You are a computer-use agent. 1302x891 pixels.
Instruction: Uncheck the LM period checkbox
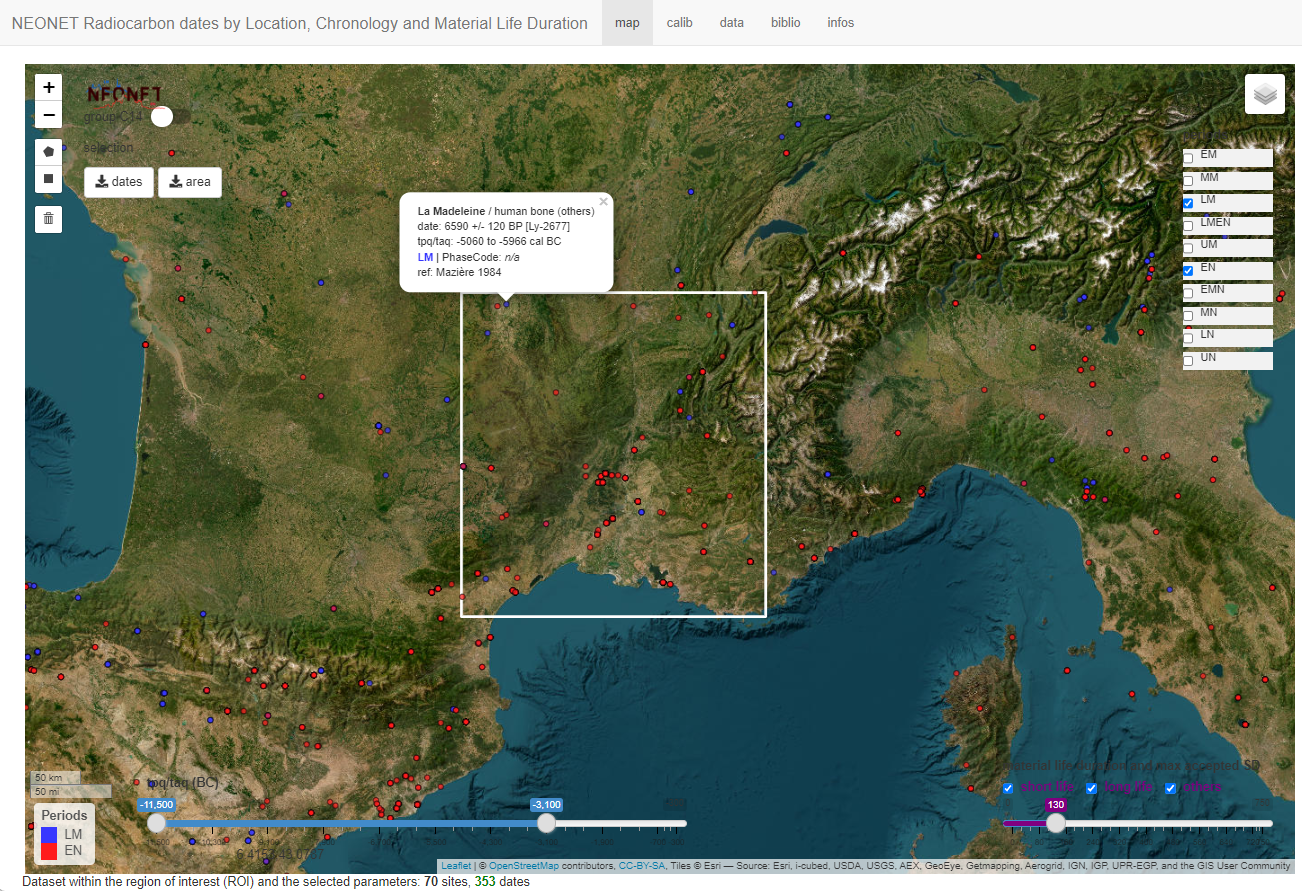(x=1188, y=203)
